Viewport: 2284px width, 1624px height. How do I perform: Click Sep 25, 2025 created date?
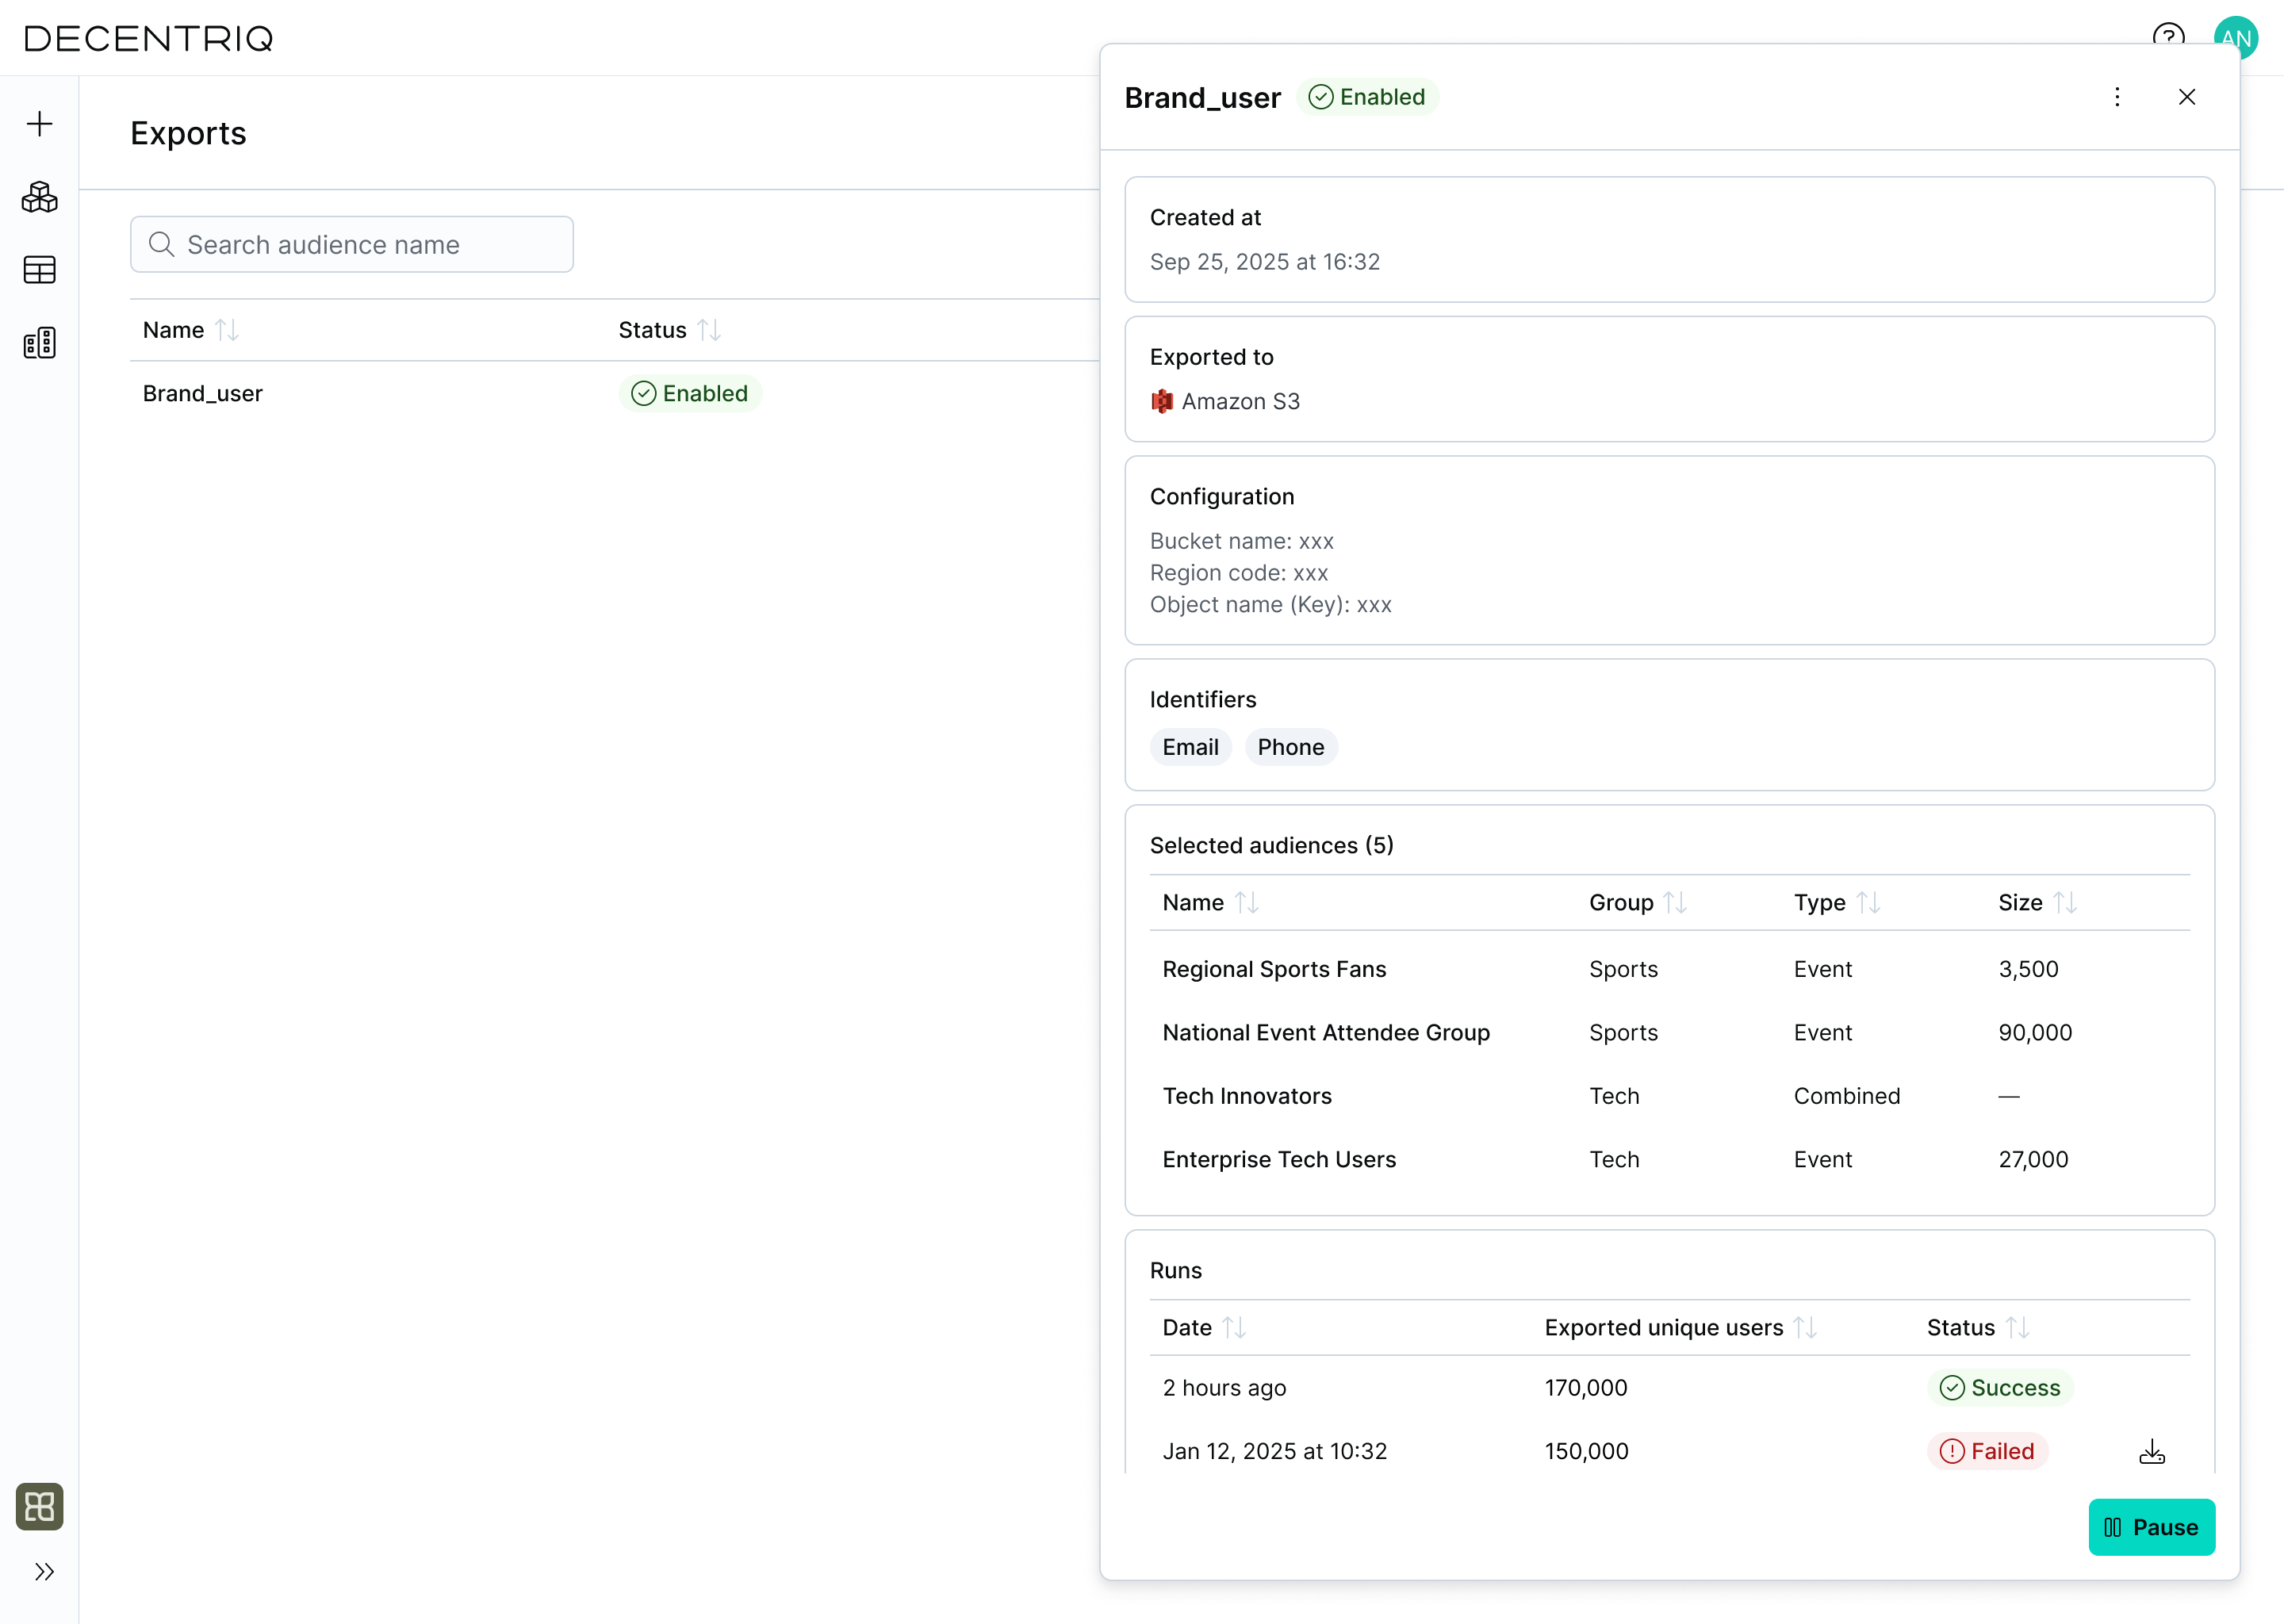(1265, 262)
